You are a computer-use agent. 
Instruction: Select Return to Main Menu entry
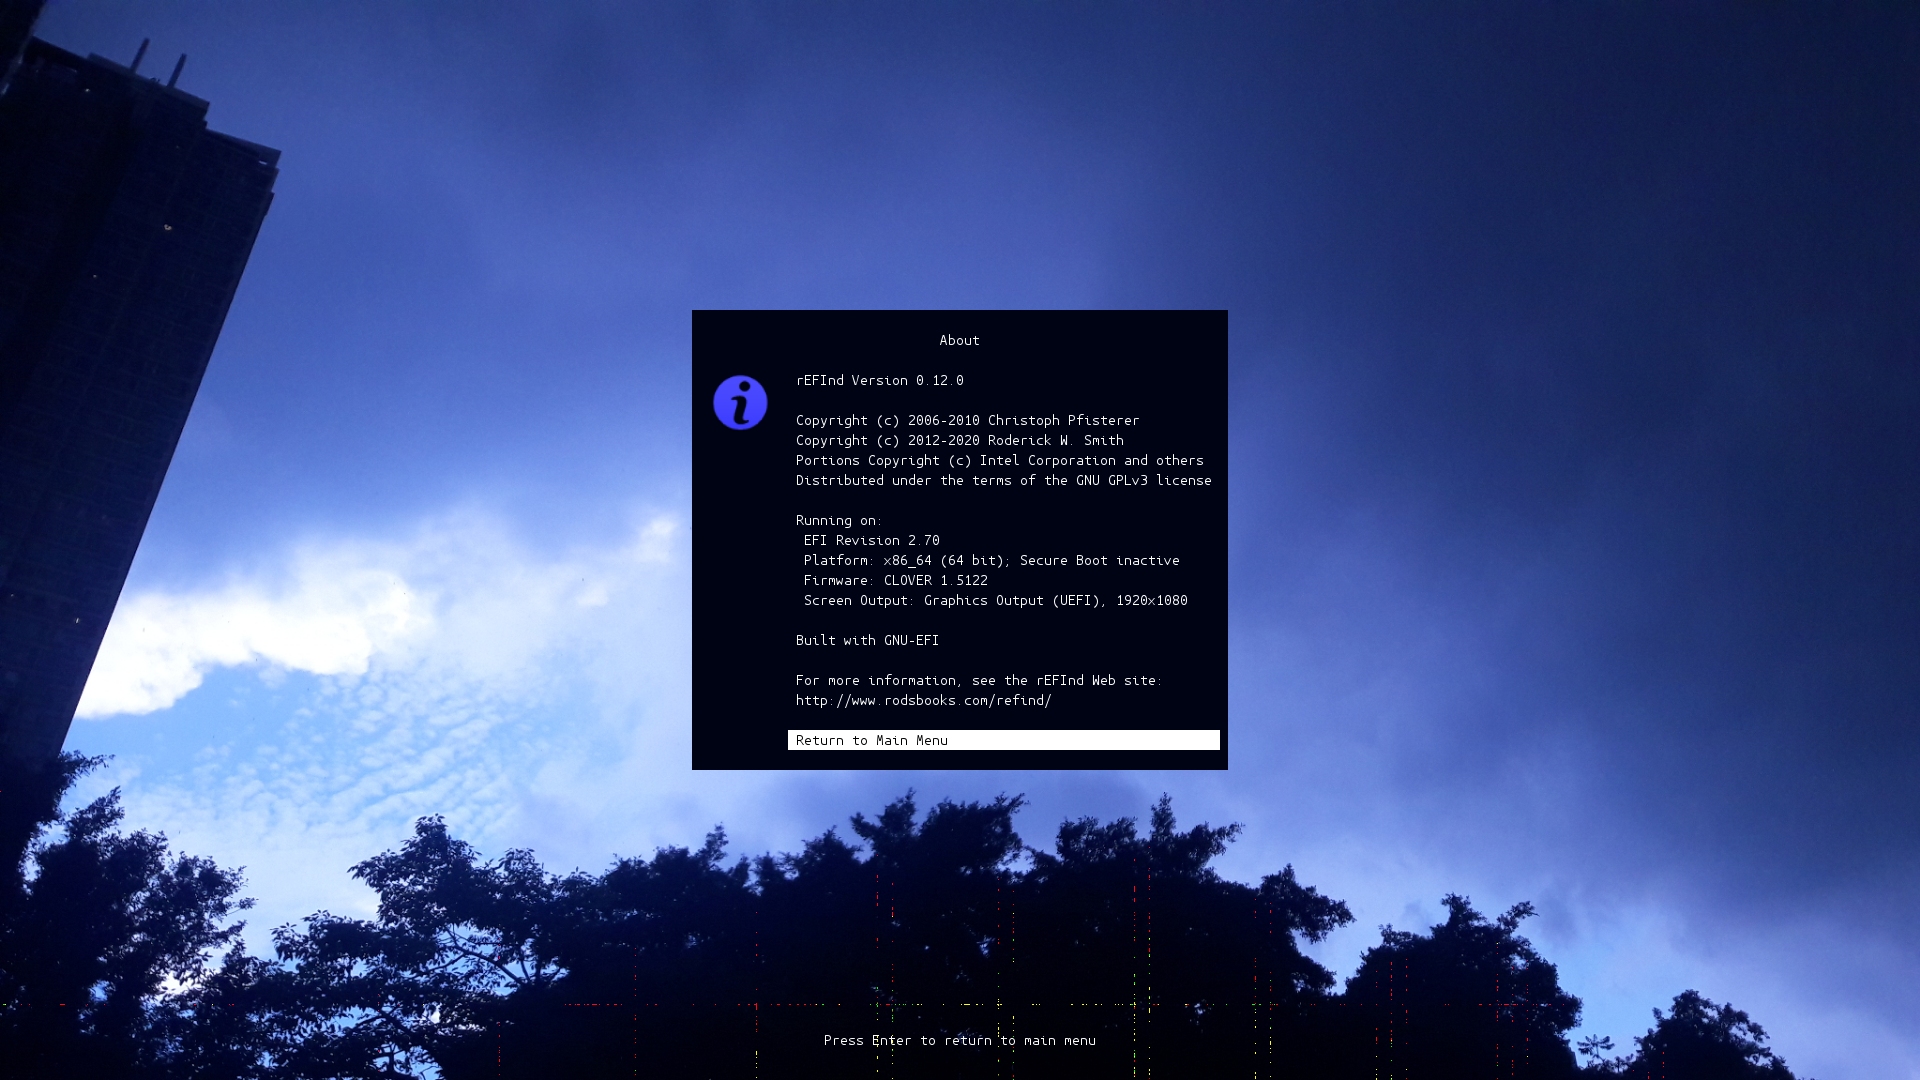pos(1003,740)
